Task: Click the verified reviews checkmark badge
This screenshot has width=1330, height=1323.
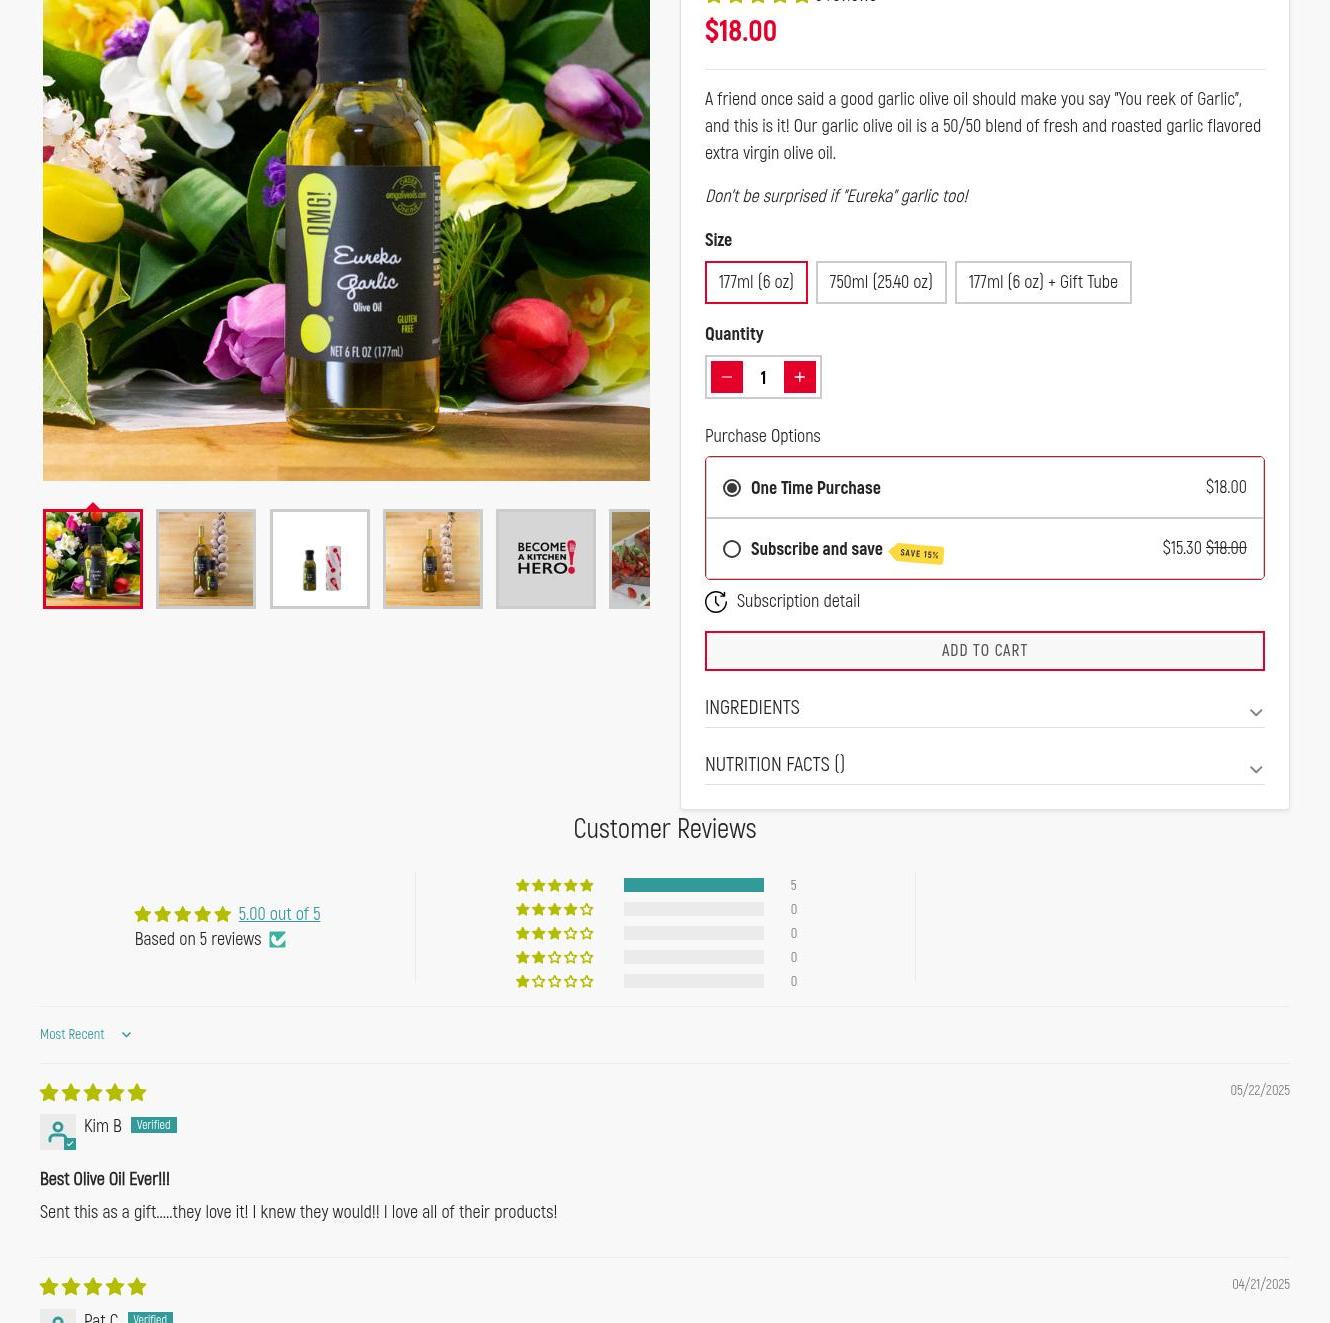Action: [x=278, y=940]
